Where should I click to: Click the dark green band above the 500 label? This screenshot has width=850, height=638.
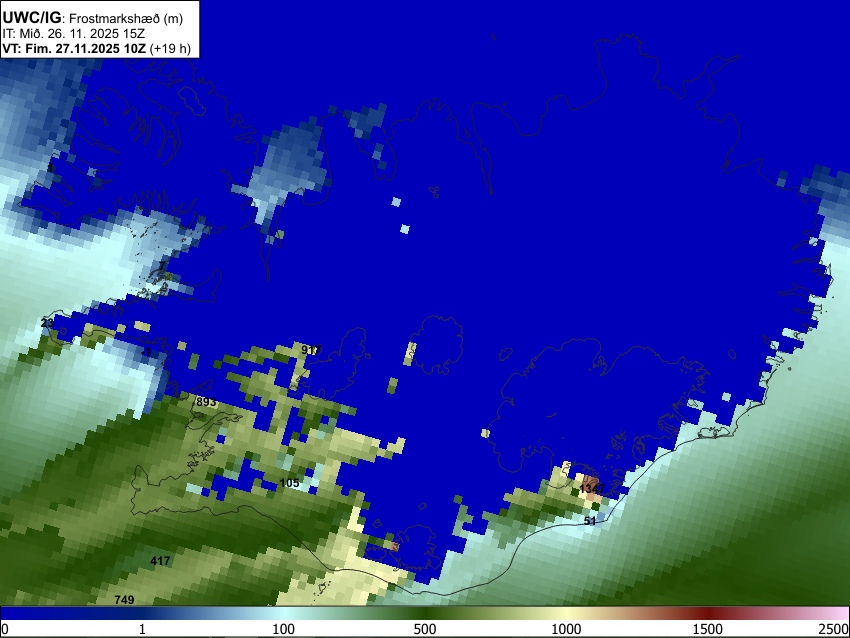coord(425,613)
